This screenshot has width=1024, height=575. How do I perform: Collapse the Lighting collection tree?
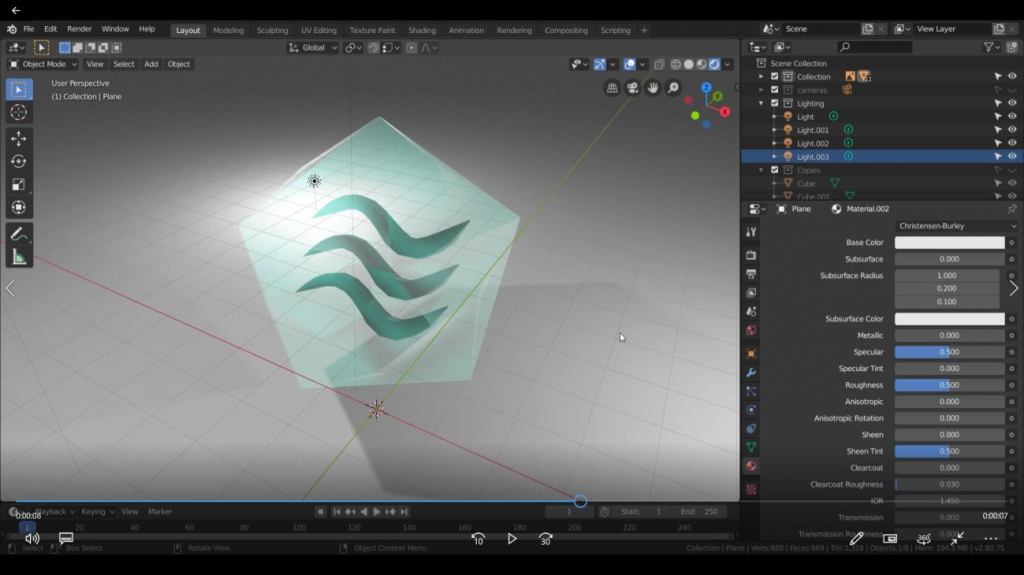click(761, 103)
